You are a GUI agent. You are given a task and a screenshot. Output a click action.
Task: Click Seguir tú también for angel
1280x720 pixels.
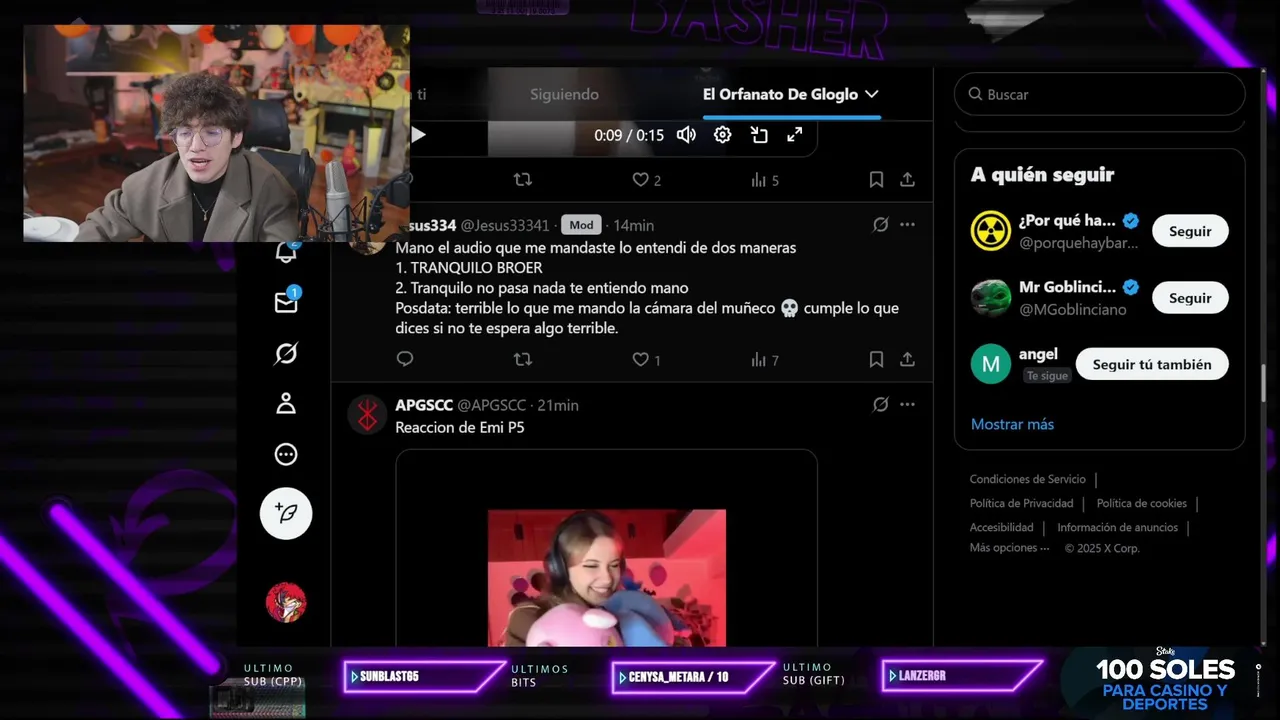pyautogui.click(x=1152, y=365)
